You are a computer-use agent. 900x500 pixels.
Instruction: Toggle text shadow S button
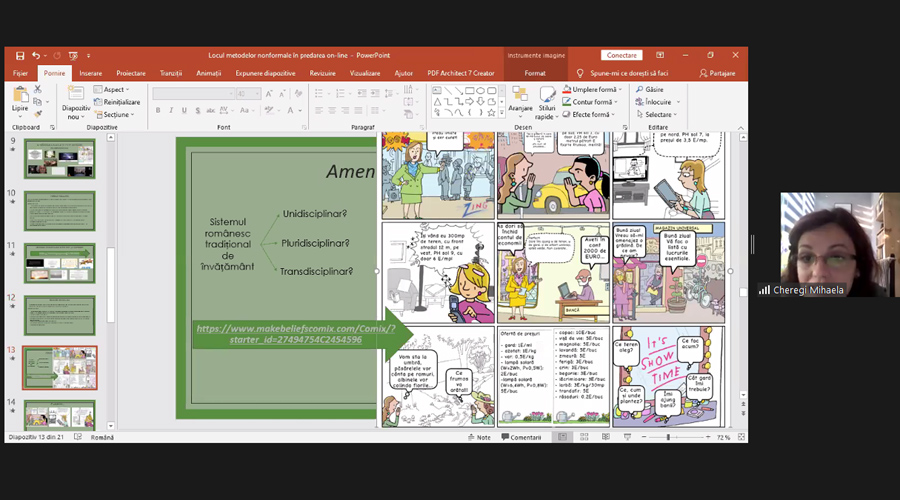coord(197,110)
